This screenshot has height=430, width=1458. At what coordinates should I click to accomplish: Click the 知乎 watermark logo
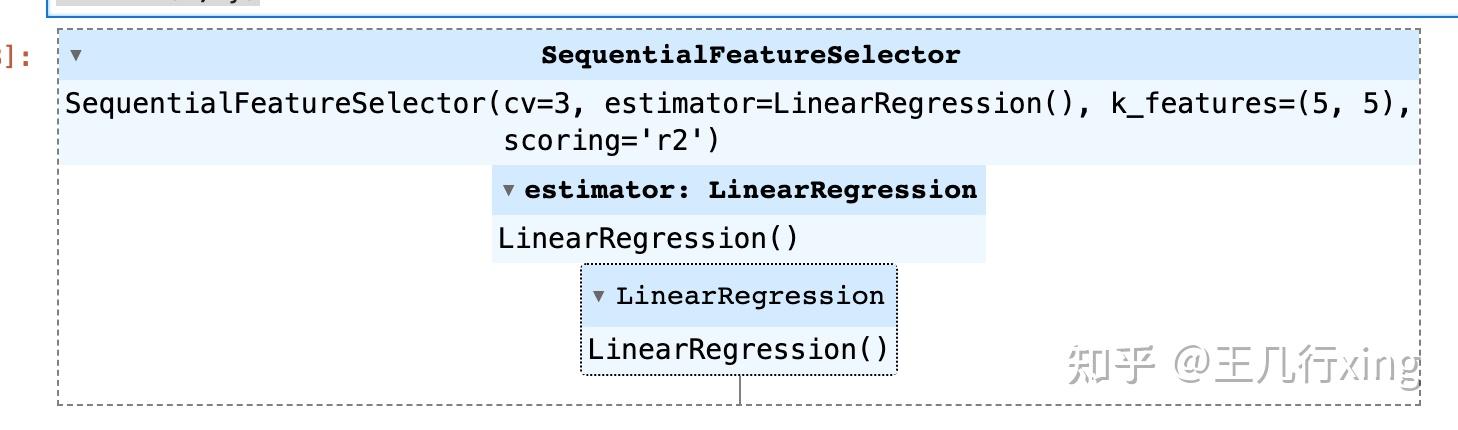pos(1112,365)
